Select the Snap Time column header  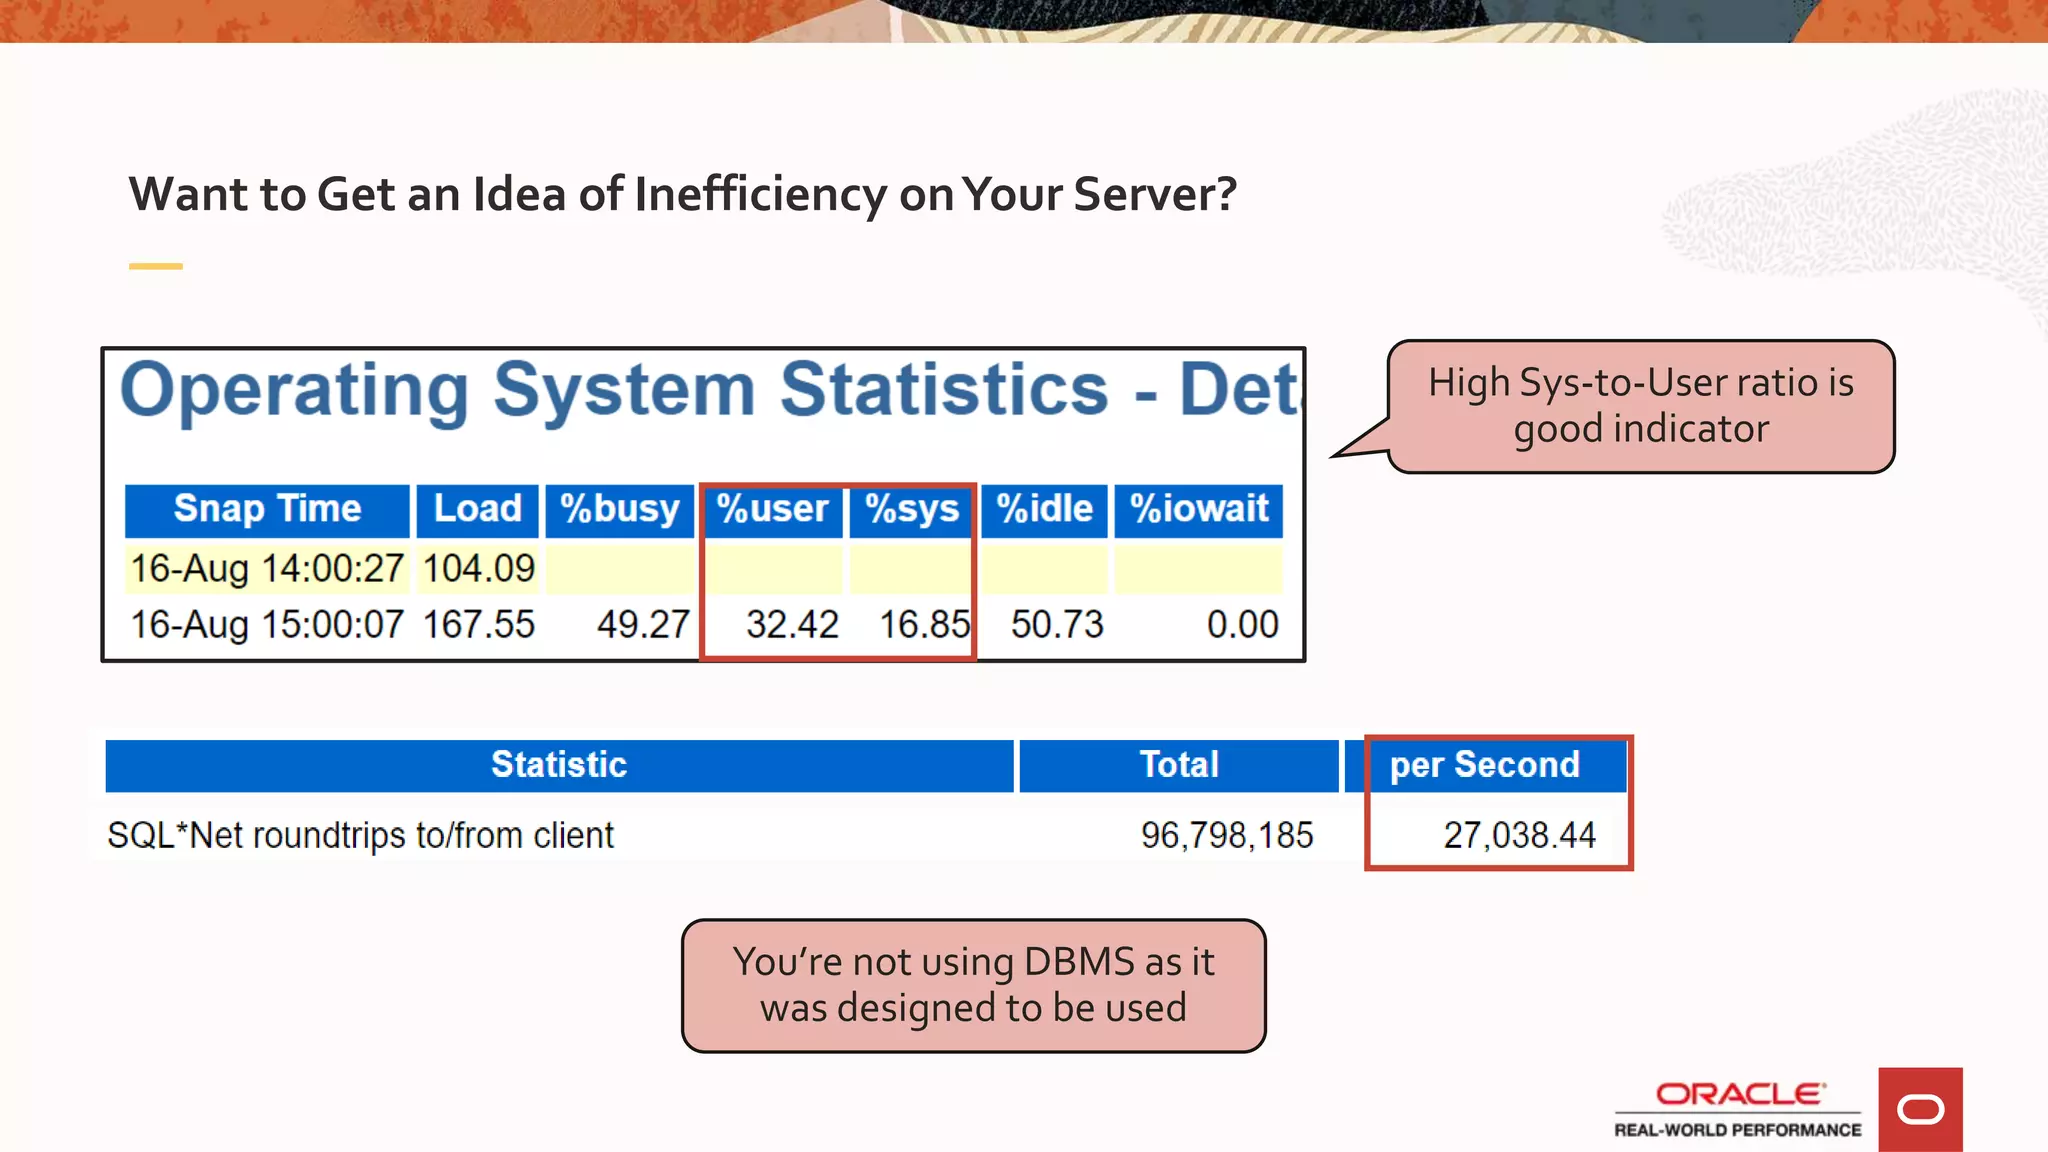click(x=267, y=510)
